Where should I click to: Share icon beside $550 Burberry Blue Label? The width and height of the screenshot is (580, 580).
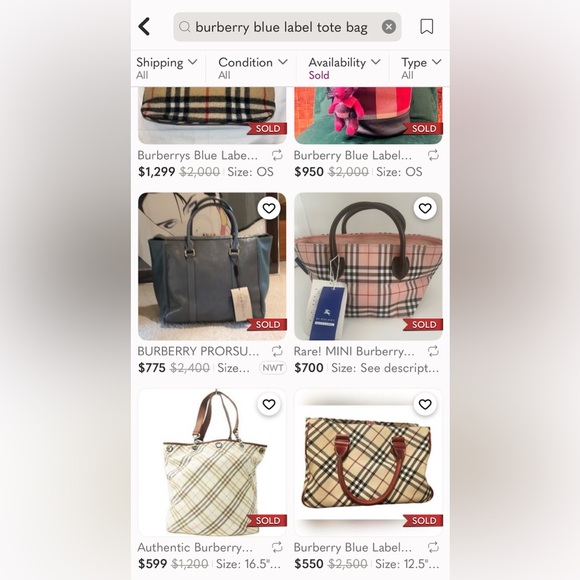coord(433,547)
